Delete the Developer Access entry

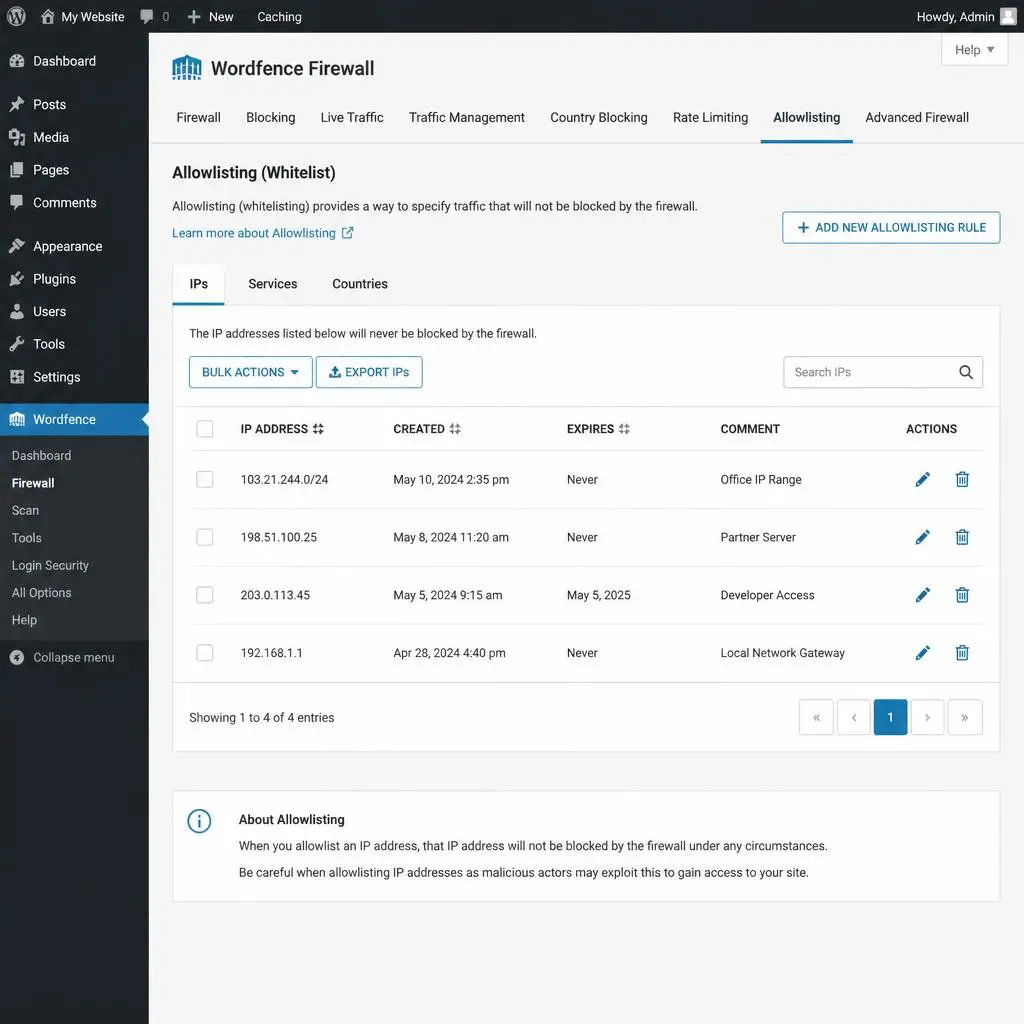[962, 595]
